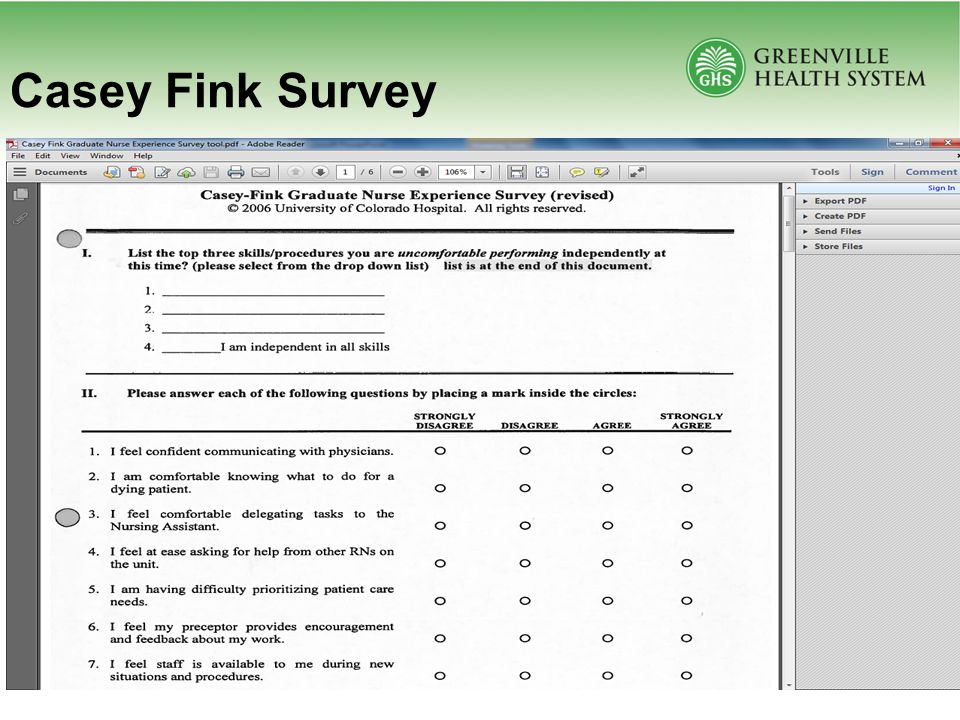
Task: Click the Greenville Health System logo
Action: (x=806, y=67)
